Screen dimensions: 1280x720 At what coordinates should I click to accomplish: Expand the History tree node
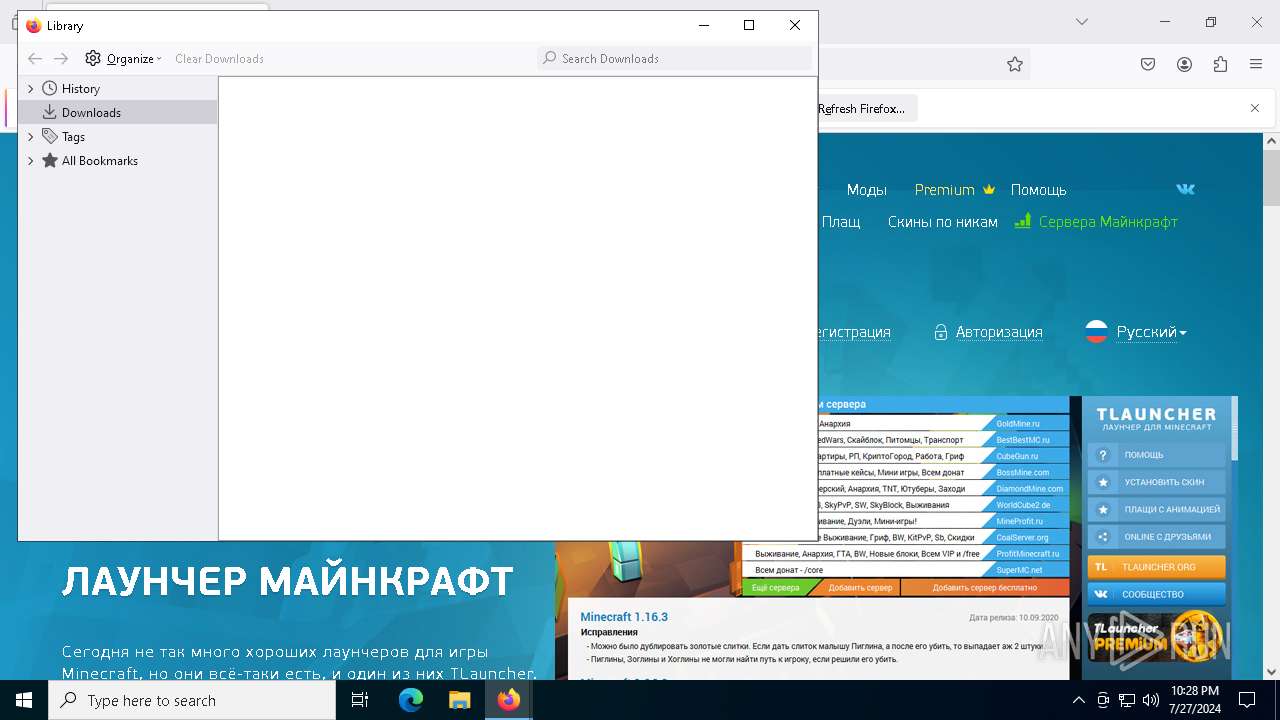coord(30,89)
